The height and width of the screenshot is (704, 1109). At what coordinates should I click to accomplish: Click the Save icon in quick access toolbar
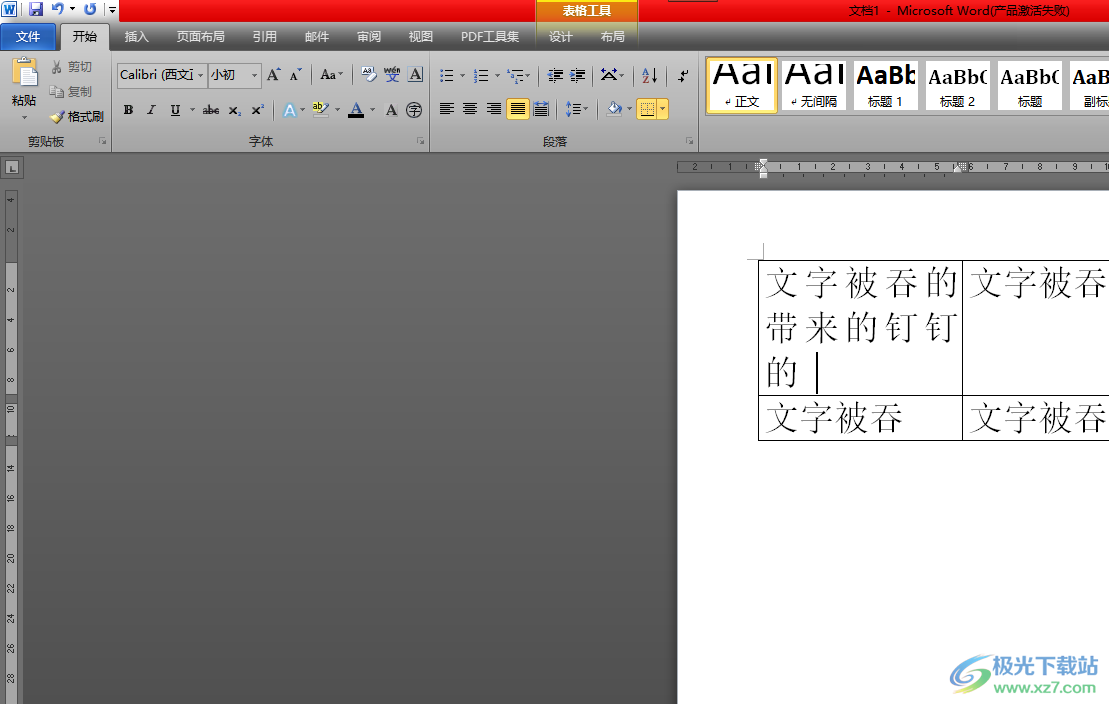[35, 9]
